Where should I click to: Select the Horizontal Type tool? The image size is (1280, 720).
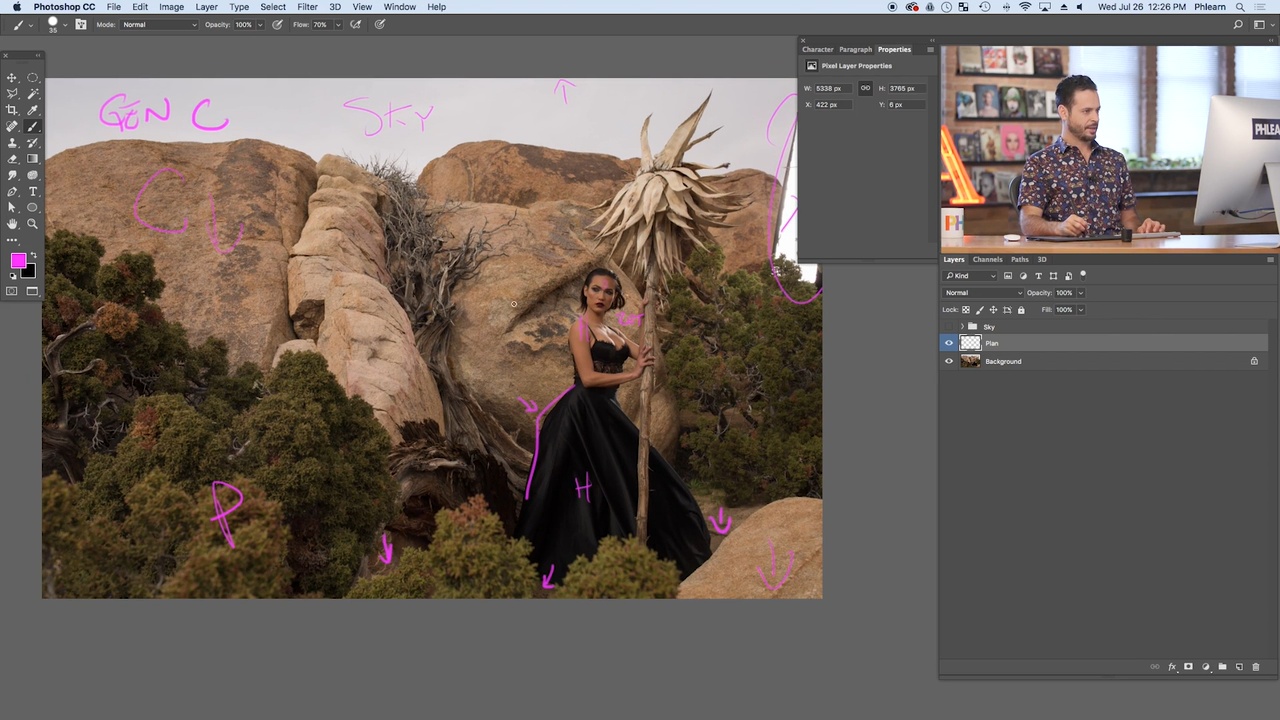point(32,191)
